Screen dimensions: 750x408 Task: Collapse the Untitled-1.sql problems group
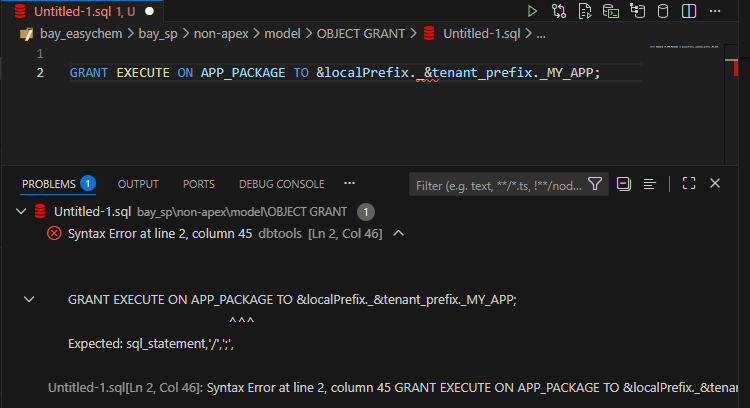(x=21, y=211)
